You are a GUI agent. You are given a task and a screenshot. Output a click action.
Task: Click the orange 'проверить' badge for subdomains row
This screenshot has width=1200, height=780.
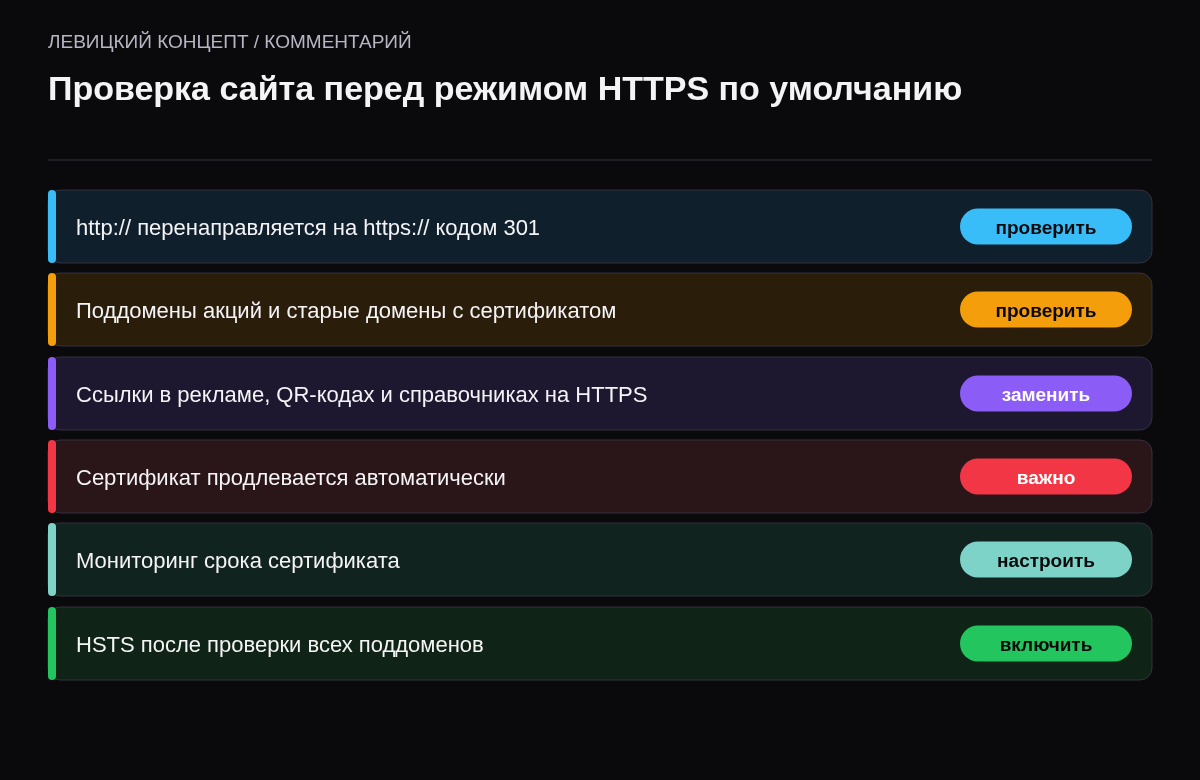[1046, 310]
